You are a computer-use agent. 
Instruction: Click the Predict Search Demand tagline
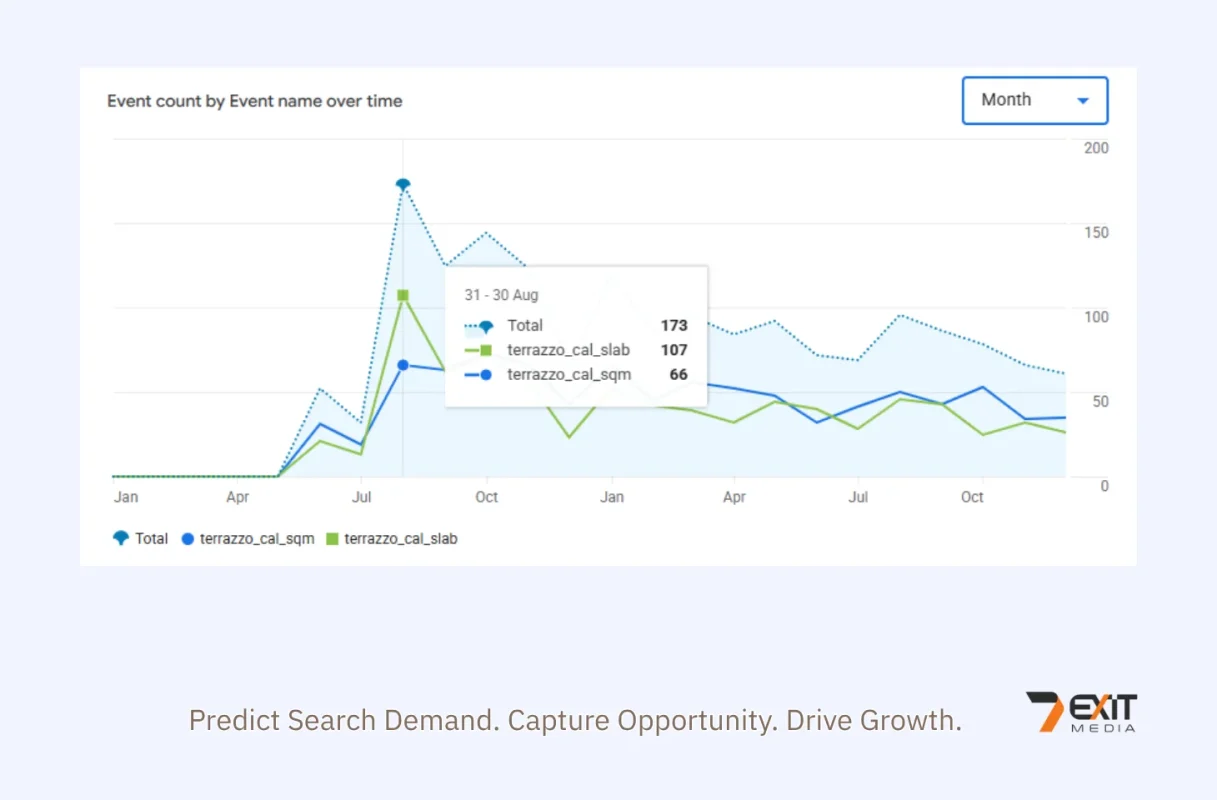575,720
